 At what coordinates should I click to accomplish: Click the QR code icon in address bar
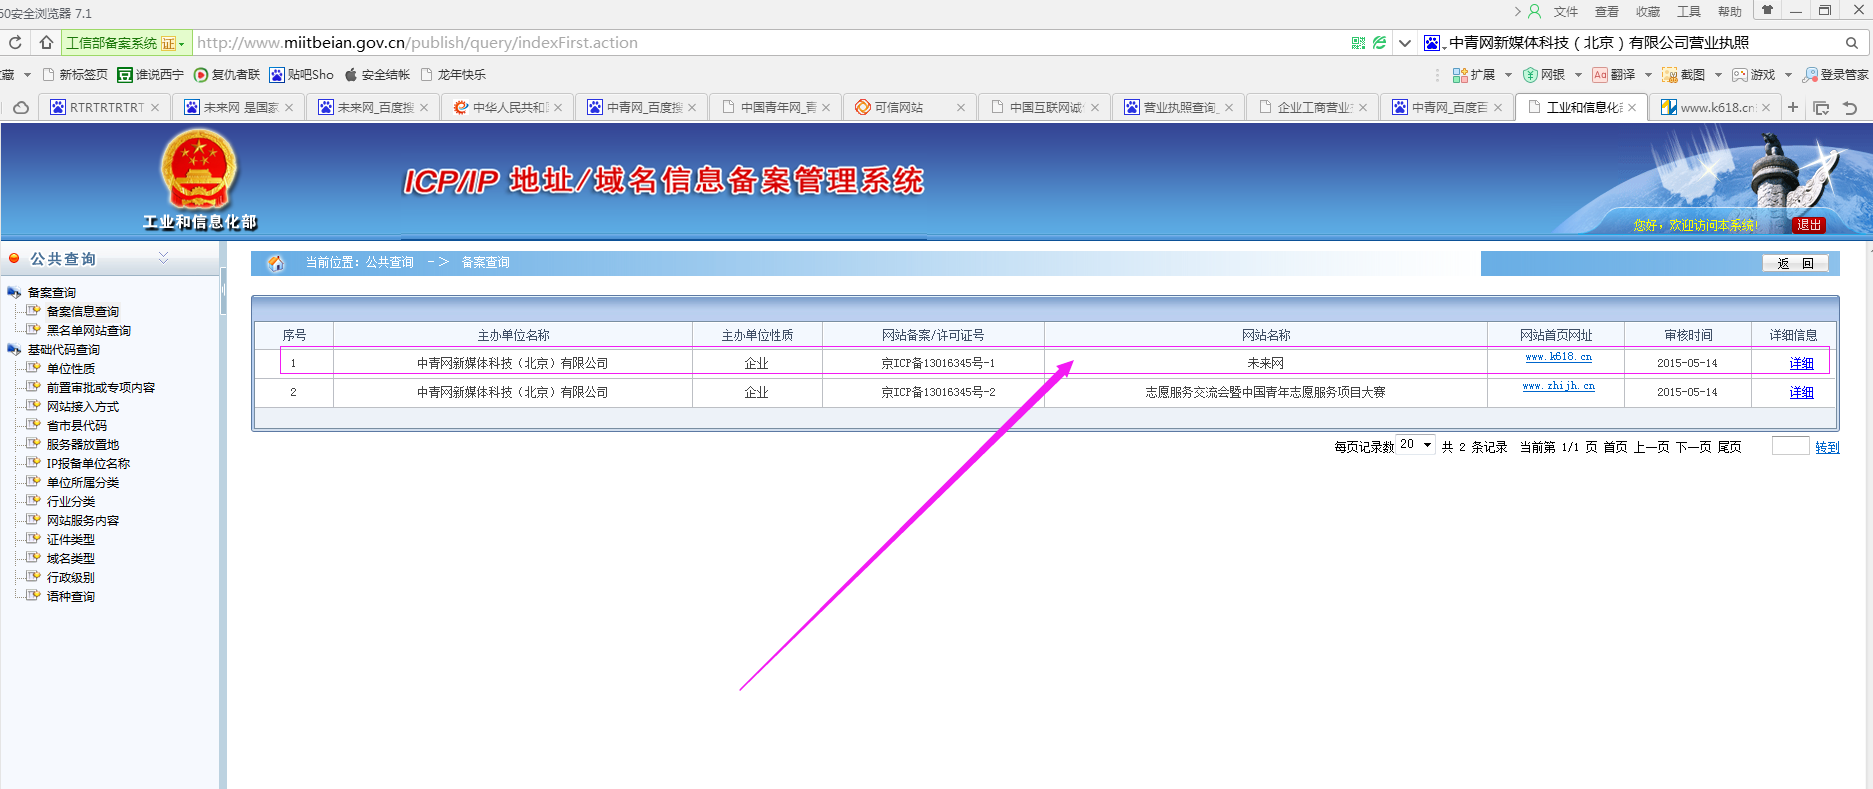(1357, 43)
